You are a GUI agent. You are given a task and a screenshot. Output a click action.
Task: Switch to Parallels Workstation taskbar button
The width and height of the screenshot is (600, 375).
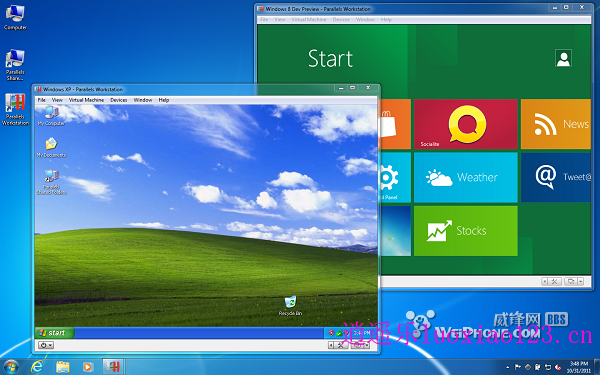click(113, 367)
